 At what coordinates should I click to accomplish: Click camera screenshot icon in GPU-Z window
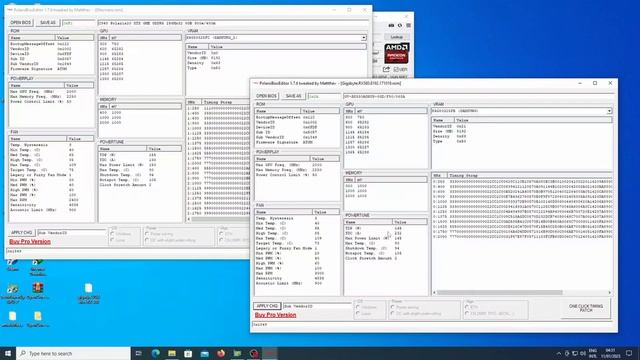391,25
